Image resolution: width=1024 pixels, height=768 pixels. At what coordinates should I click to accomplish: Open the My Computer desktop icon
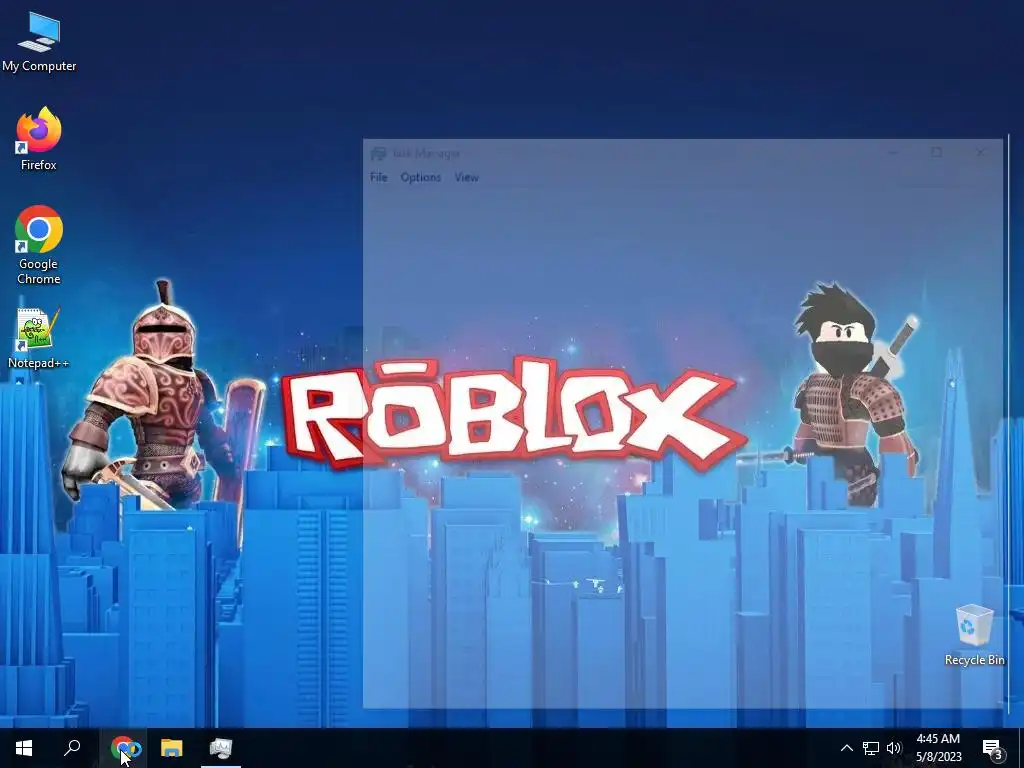(39, 42)
